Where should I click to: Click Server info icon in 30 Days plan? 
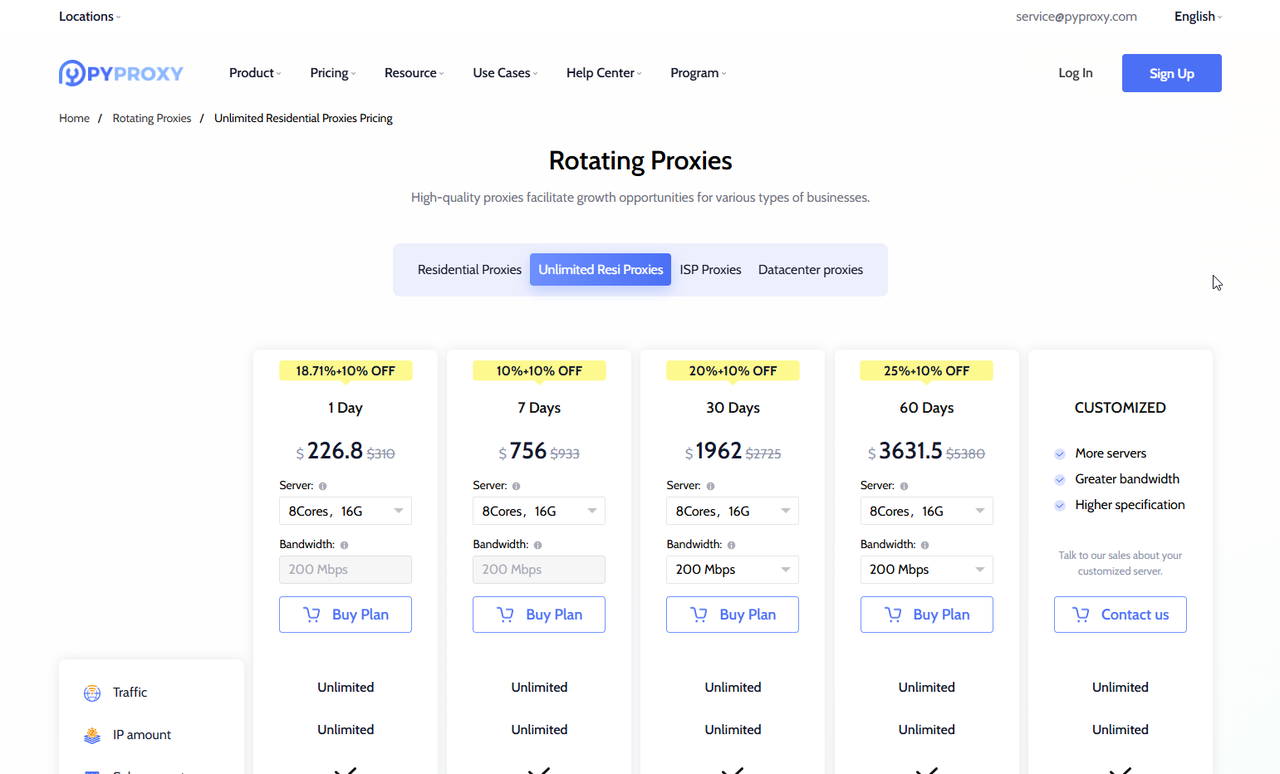point(711,486)
